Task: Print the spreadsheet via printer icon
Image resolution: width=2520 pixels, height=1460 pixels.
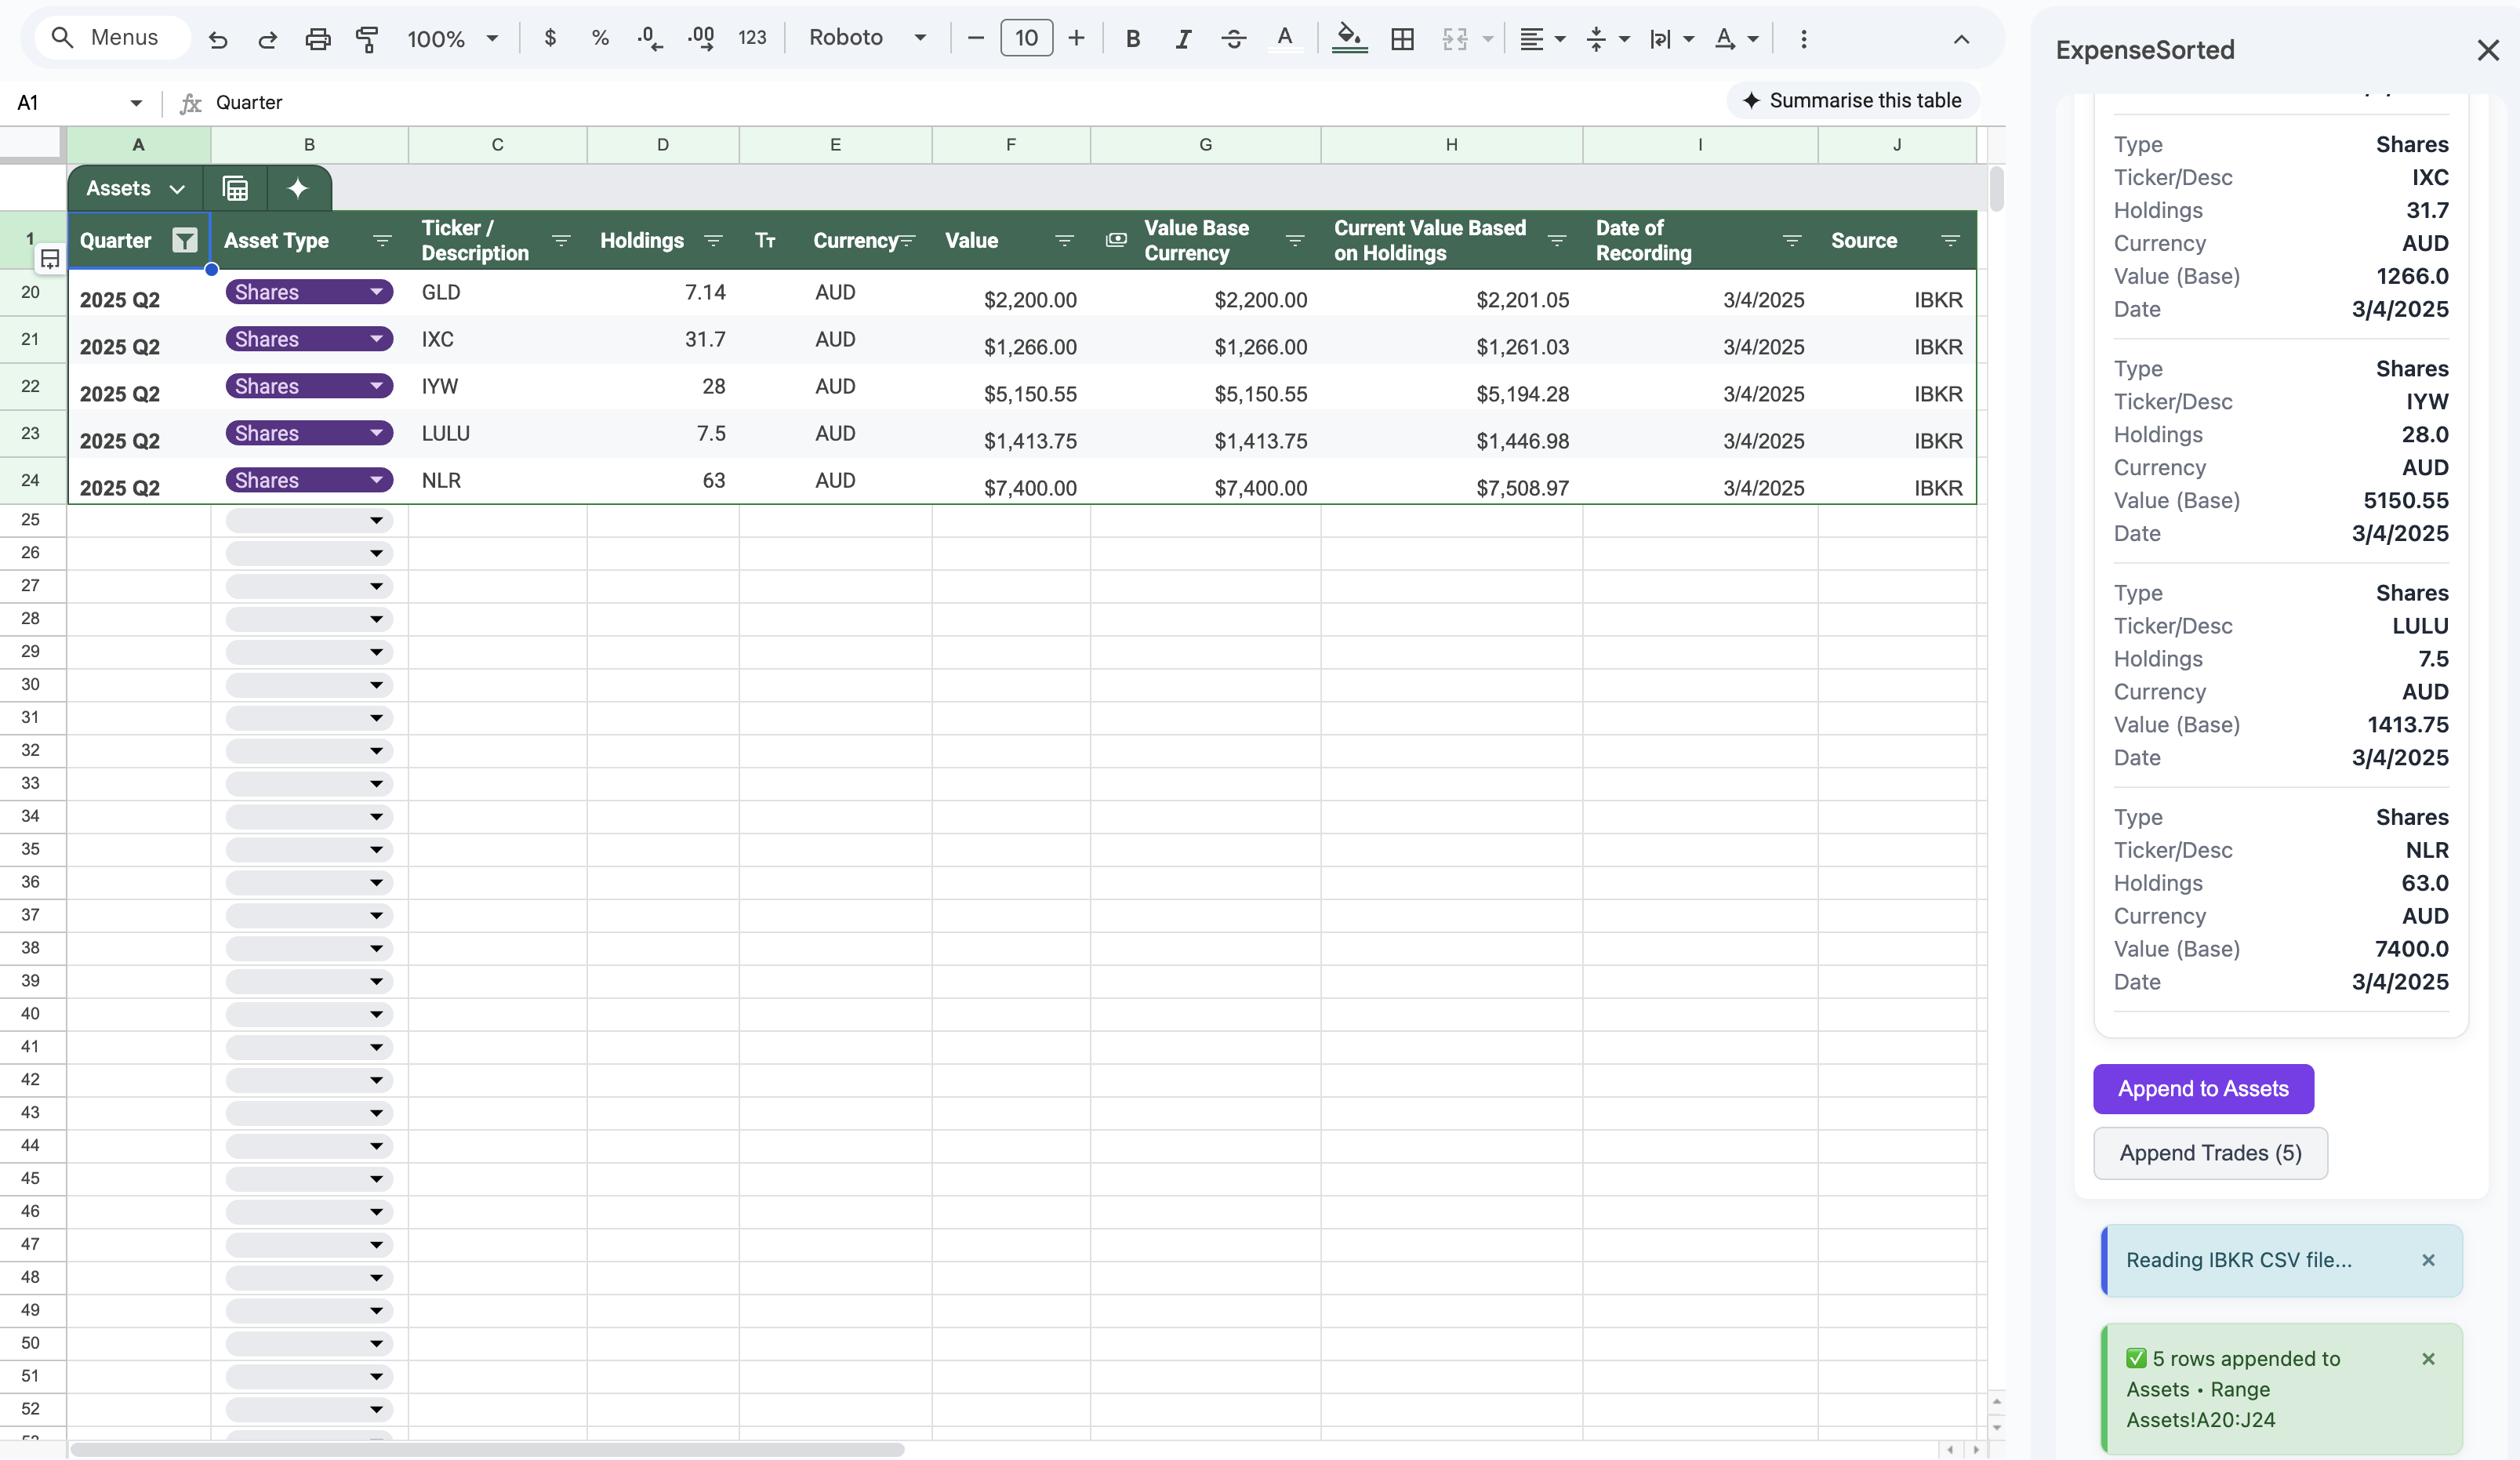Action: [317, 39]
